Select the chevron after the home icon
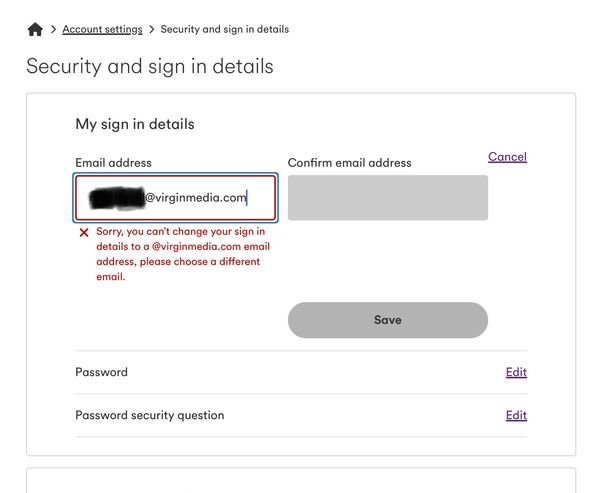The width and height of the screenshot is (600, 493). click(x=54, y=29)
